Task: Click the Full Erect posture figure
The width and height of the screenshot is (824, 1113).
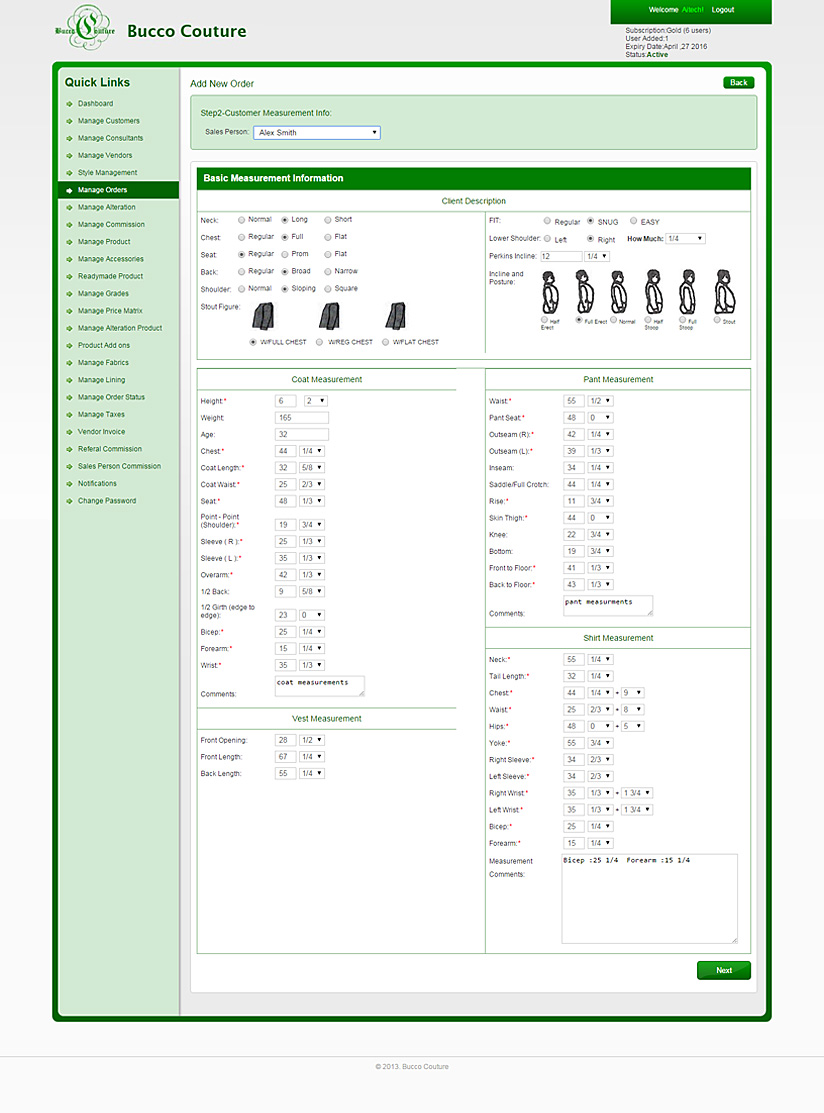Action: click(584, 292)
